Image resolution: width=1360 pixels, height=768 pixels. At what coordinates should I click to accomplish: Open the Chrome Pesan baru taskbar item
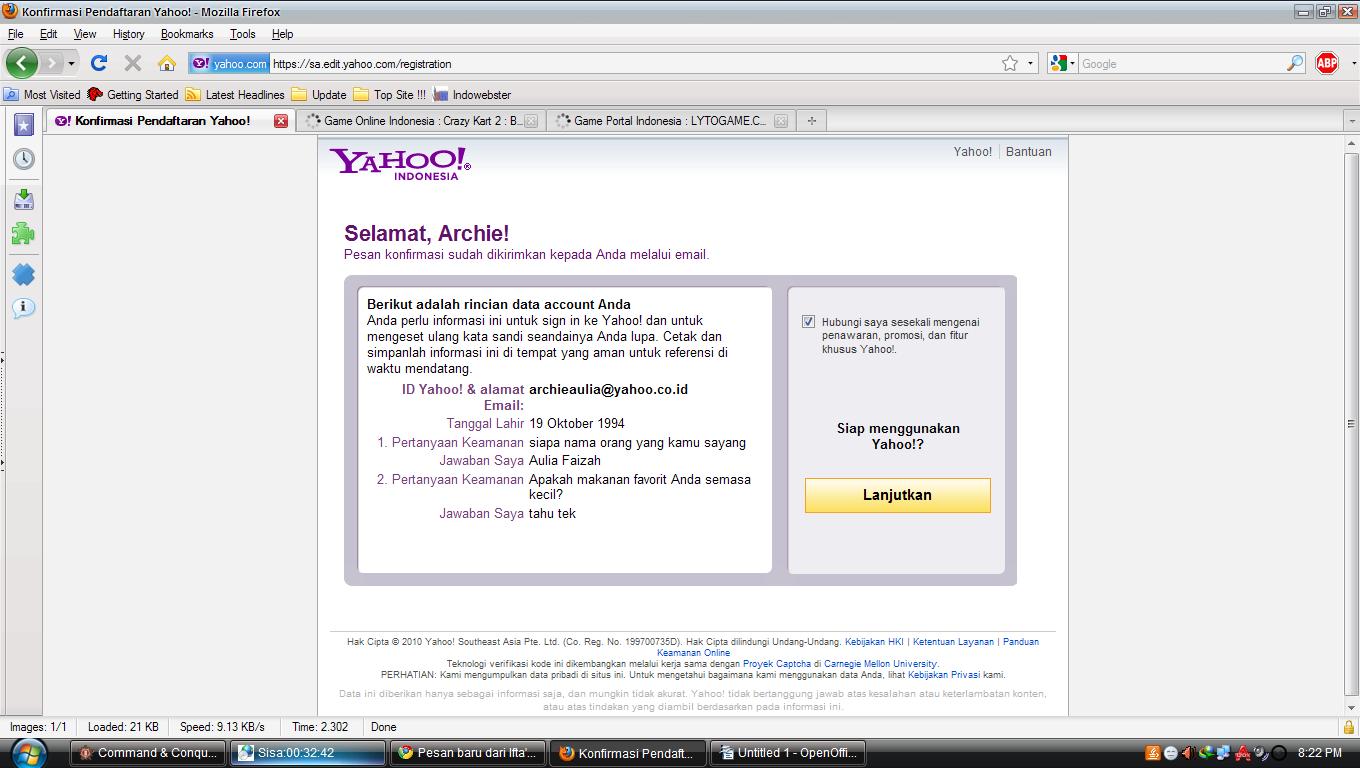[x=468, y=753]
